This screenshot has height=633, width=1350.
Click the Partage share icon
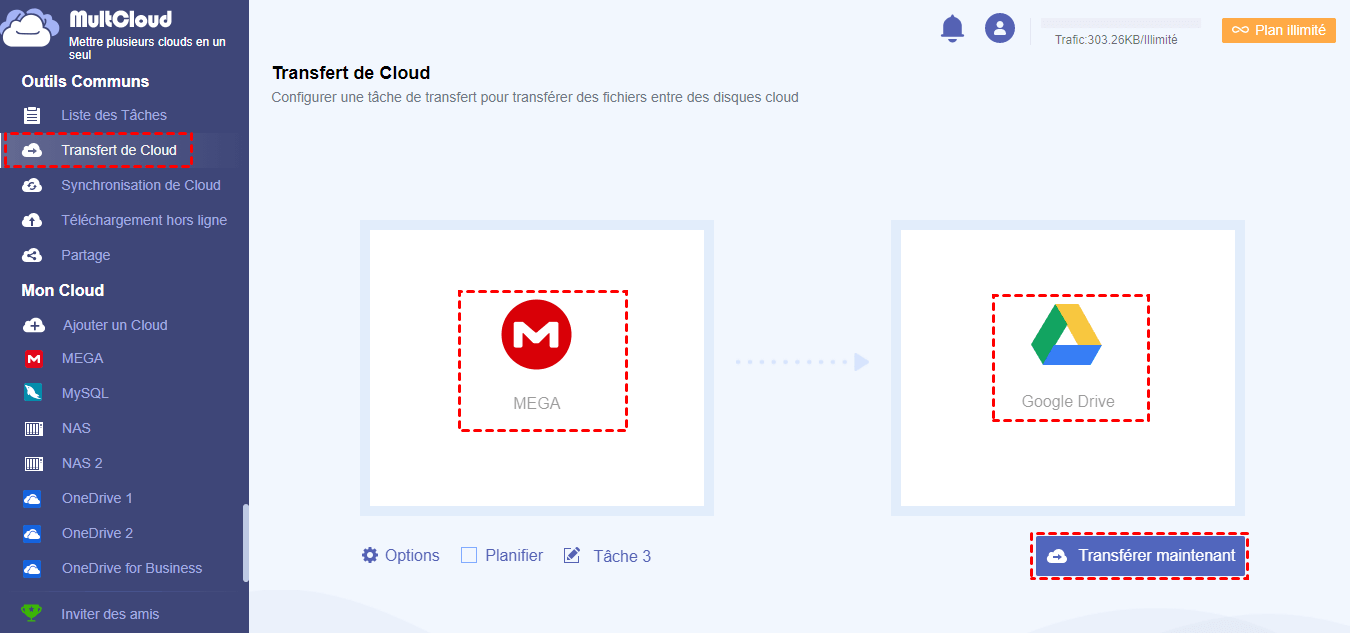click(33, 255)
